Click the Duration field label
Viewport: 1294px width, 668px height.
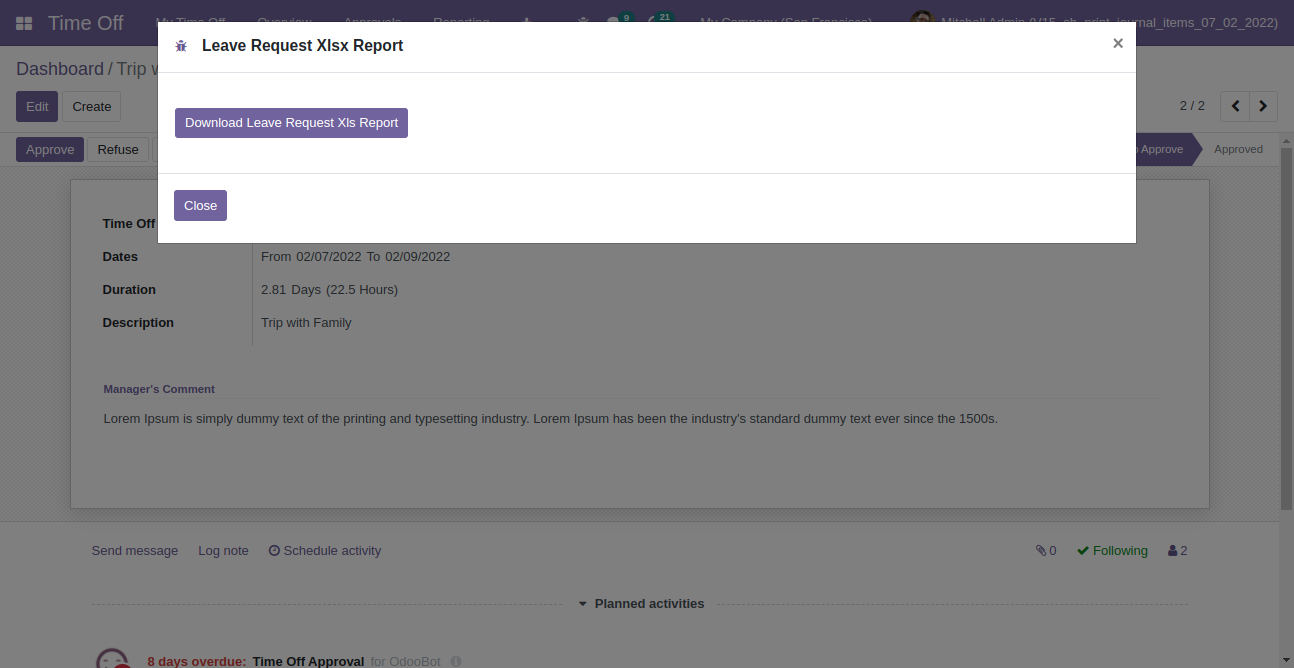[129, 290]
